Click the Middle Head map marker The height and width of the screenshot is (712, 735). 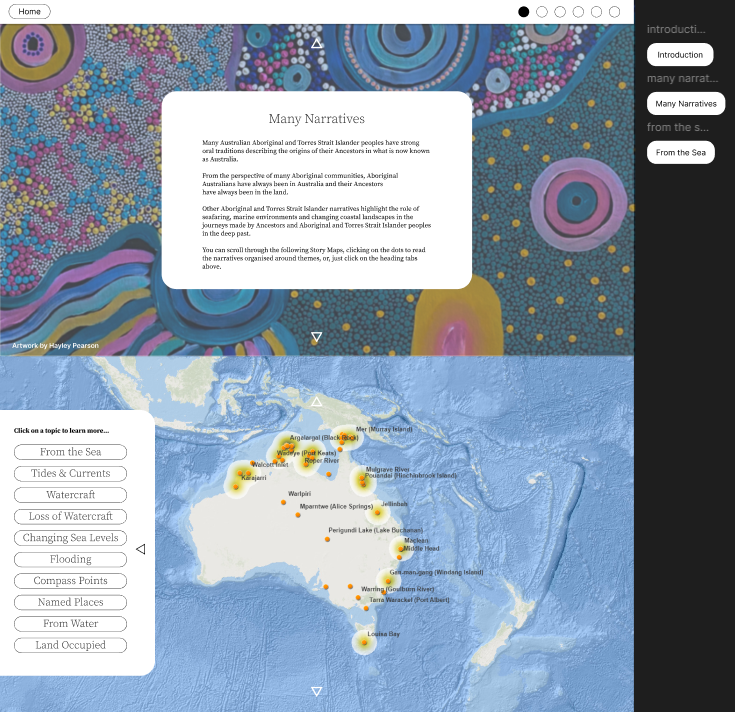tap(399, 557)
